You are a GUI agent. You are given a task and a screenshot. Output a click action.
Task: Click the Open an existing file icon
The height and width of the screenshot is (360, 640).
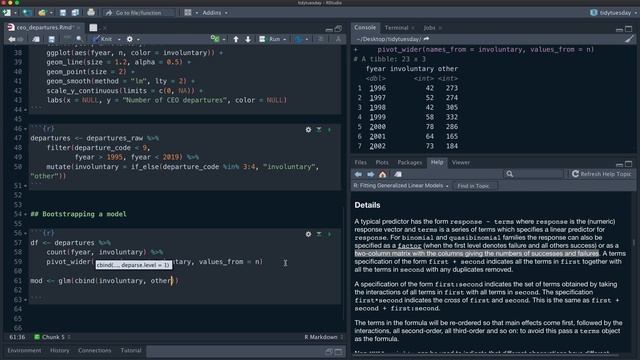(x=42, y=13)
